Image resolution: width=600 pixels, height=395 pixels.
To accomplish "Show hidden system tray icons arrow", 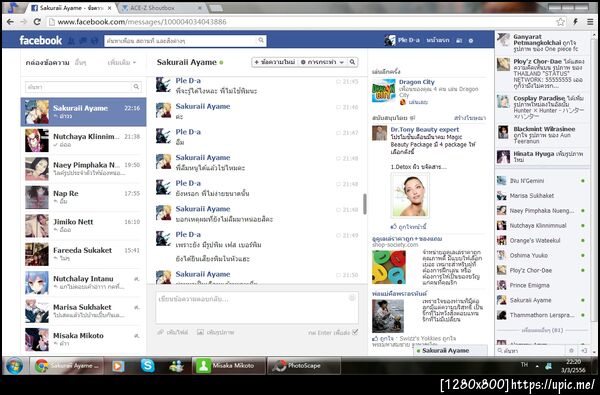I will (537, 366).
